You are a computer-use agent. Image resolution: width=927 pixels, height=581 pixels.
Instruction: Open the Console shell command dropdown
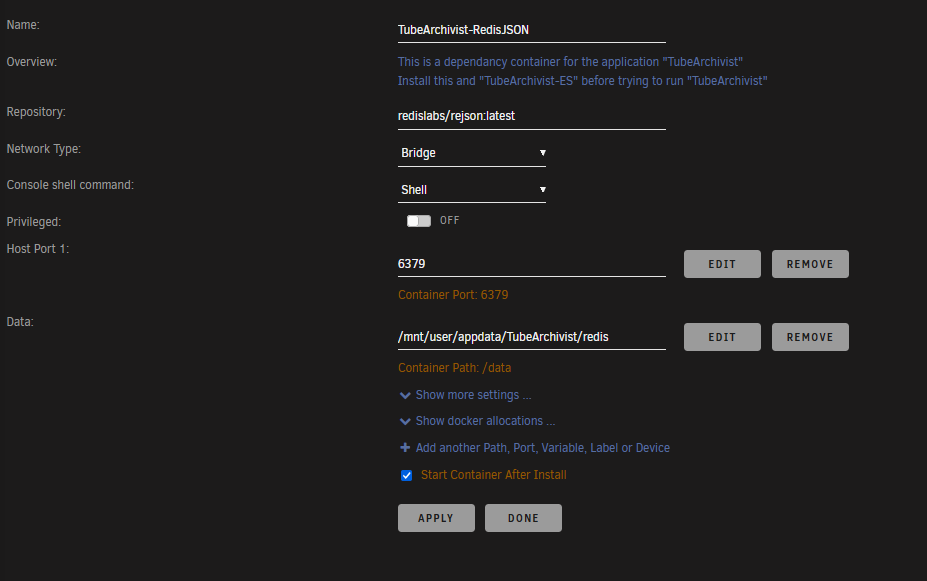(x=472, y=190)
